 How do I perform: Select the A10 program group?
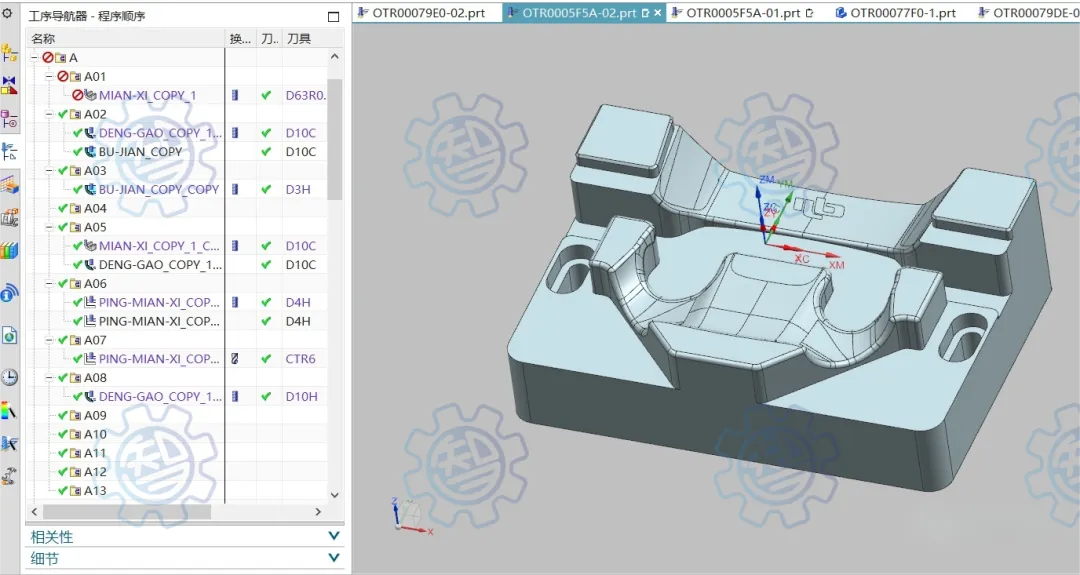pyautogui.click(x=95, y=434)
